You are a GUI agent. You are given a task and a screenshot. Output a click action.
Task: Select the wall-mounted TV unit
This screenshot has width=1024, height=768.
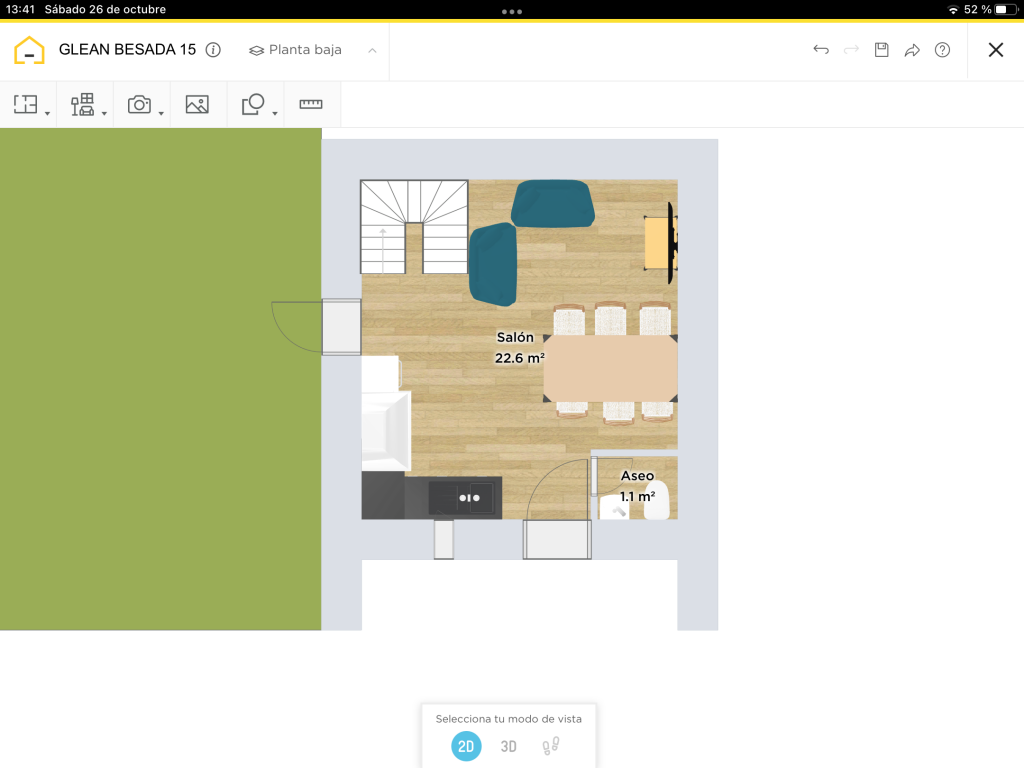click(x=661, y=243)
